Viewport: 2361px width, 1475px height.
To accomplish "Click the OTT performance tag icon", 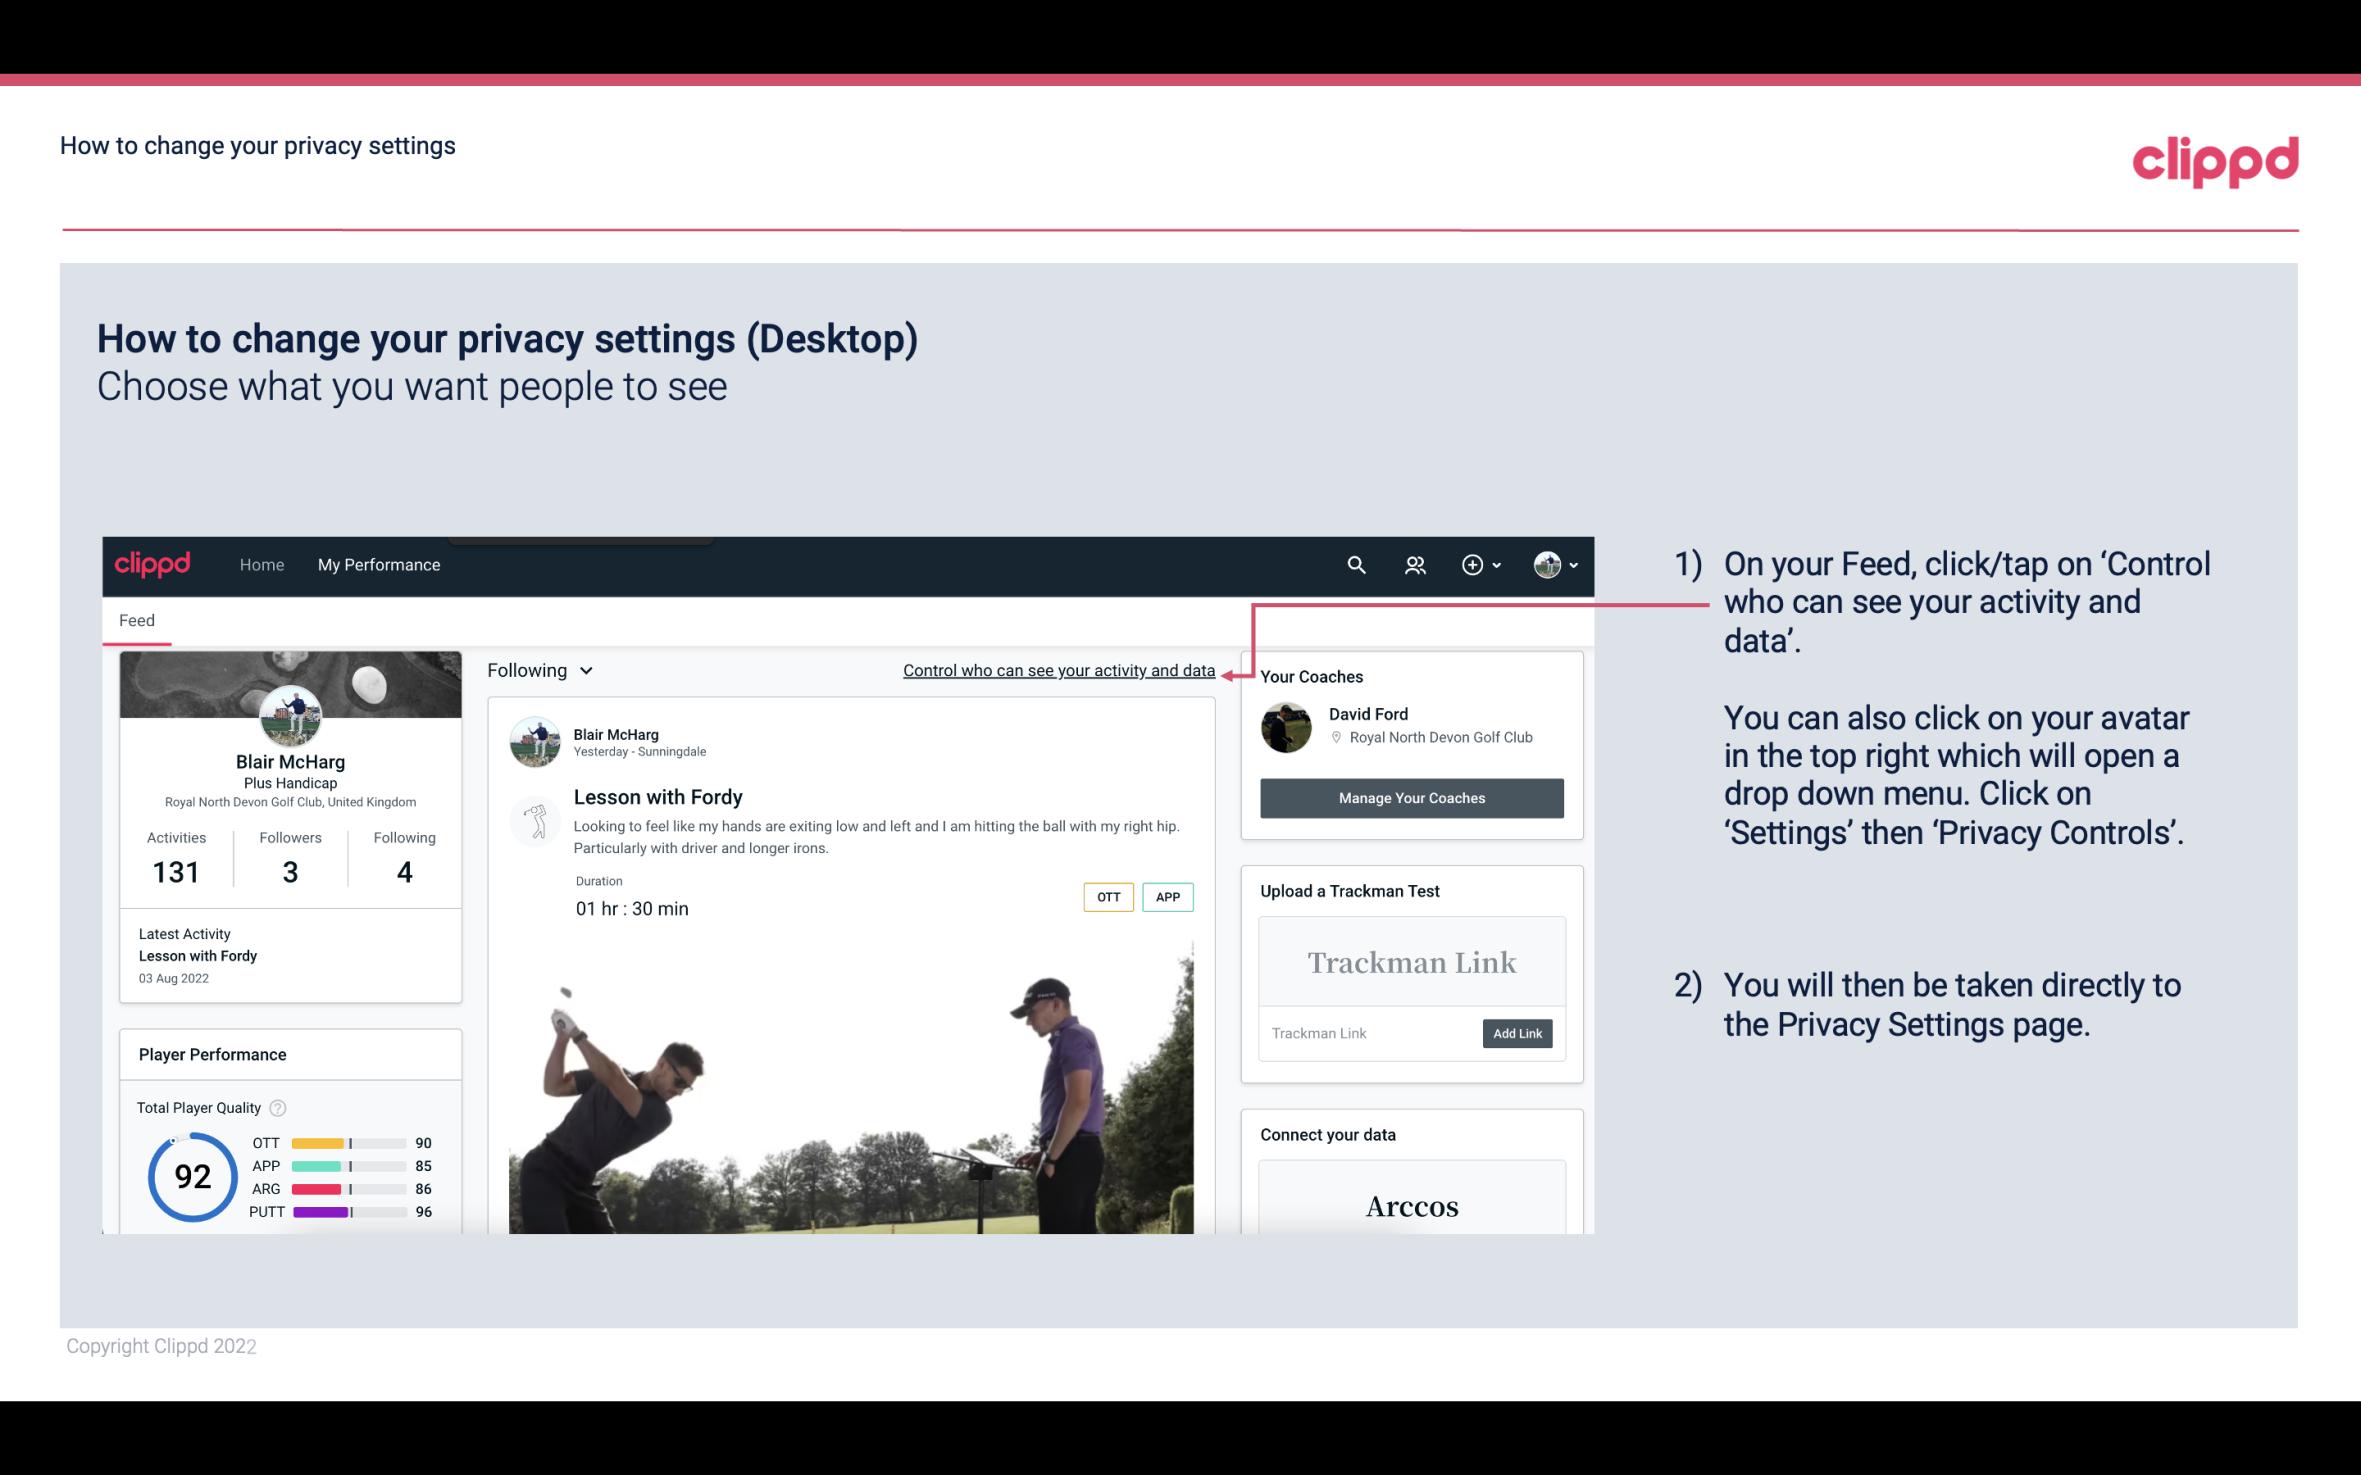I will pyautogui.click(x=1107, y=897).
